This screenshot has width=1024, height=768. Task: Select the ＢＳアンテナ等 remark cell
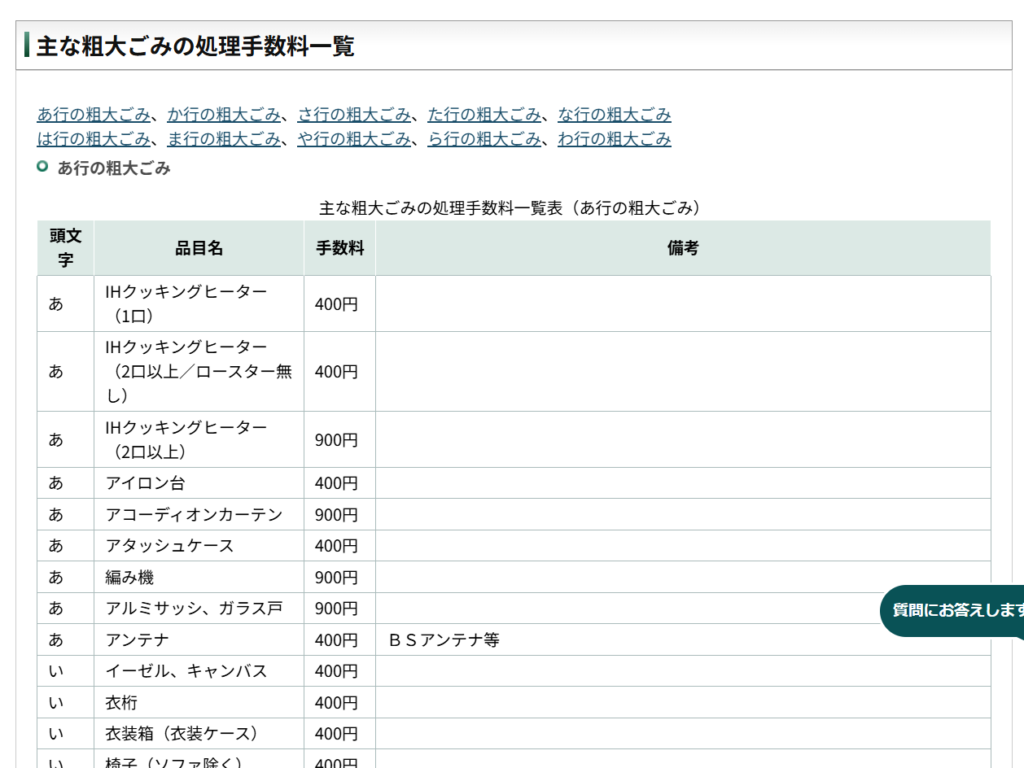pos(443,640)
